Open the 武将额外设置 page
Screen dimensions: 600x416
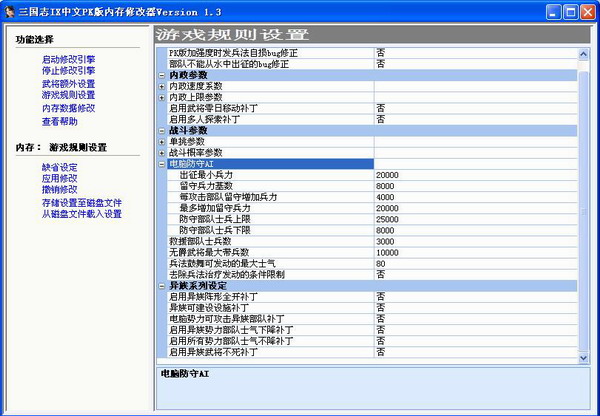[x=68, y=84]
